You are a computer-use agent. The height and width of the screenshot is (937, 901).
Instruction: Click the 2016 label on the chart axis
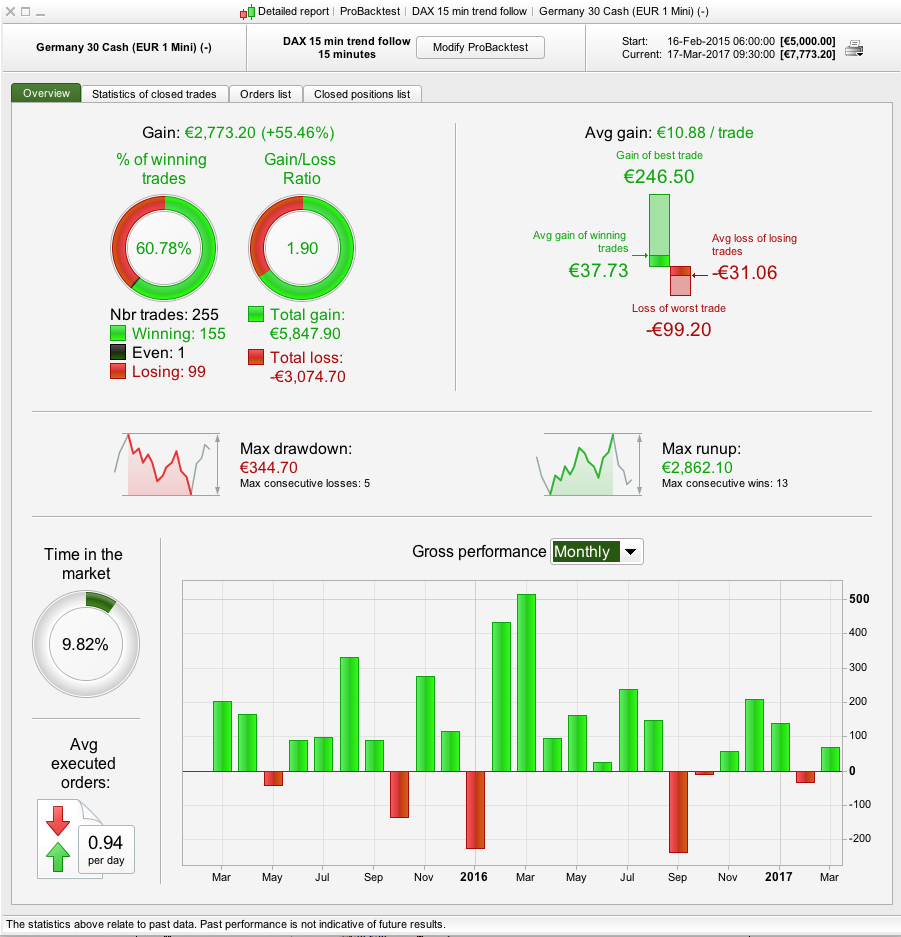point(474,877)
